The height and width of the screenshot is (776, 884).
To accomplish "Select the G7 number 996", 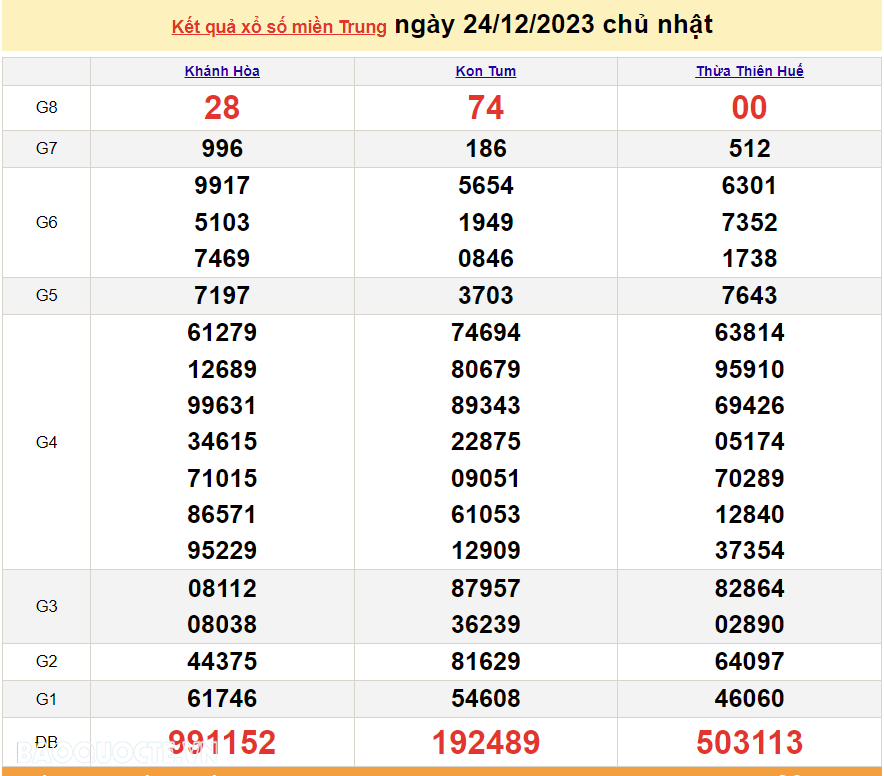I will point(222,149).
